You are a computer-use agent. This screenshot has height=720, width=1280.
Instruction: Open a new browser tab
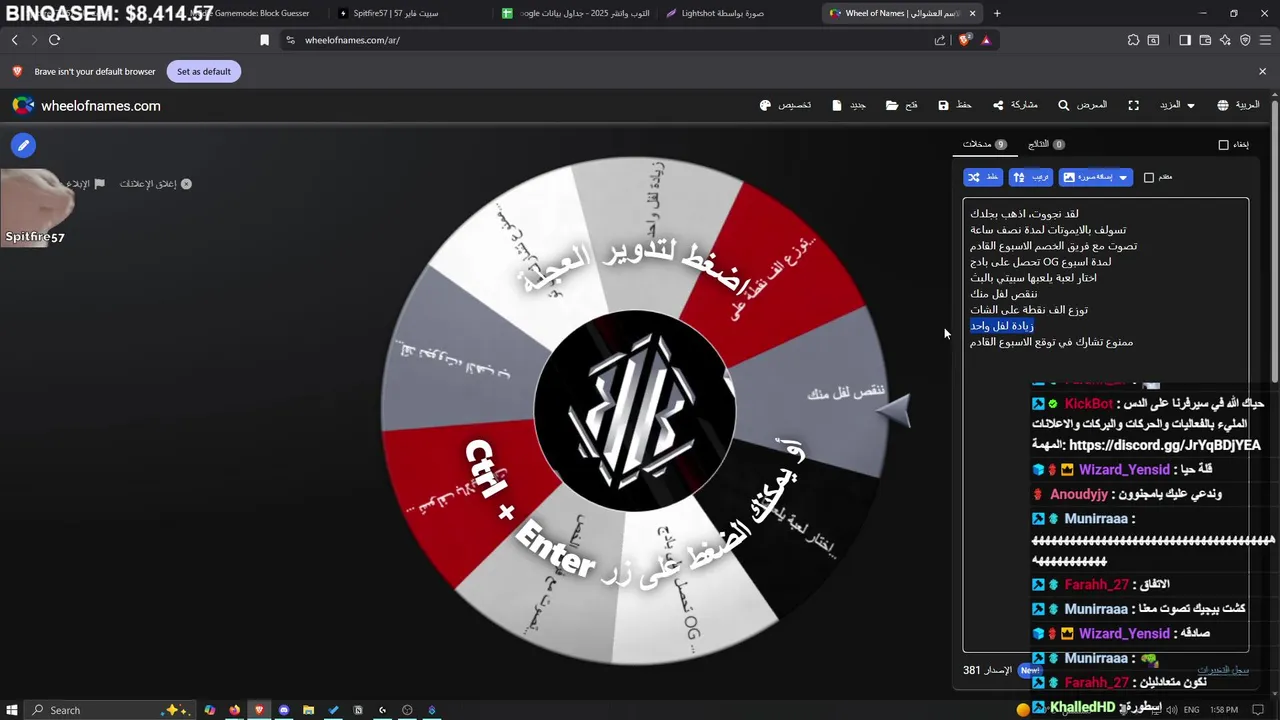click(x=997, y=13)
